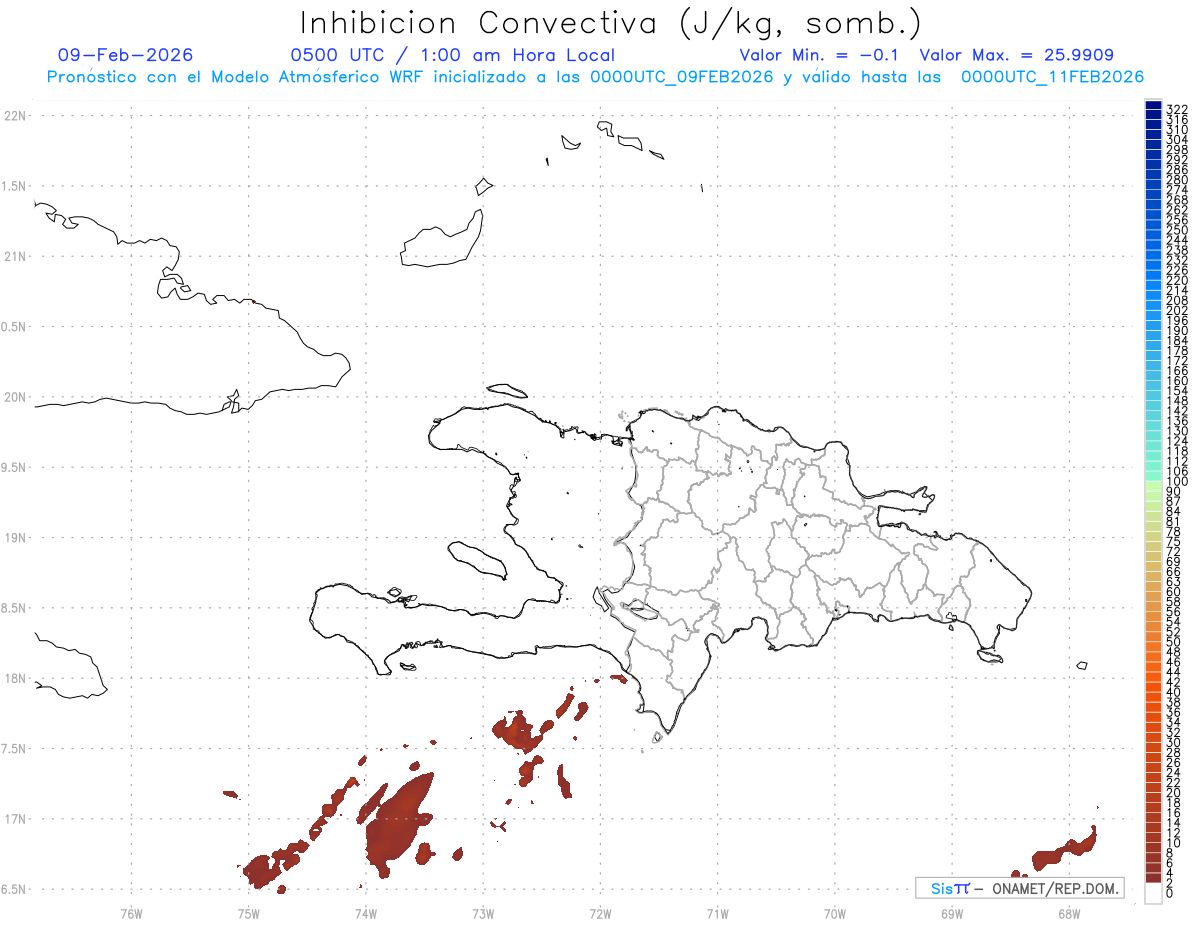Screen dimensions: 1200x927
Task: Click the '322' color scale label
Action: (x=1177, y=108)
